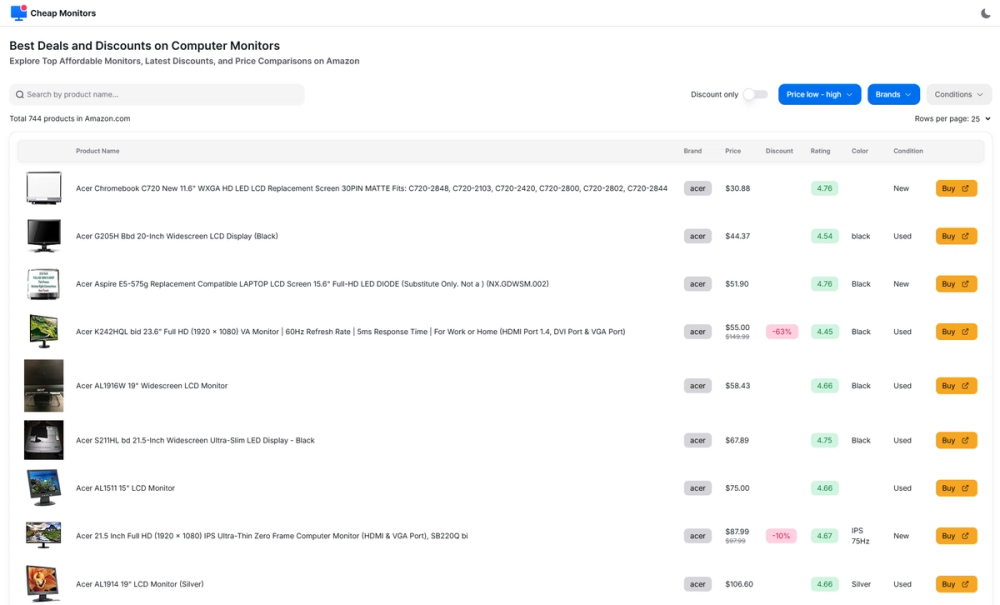Click the Condition column header
The width and height of the screenshot is (1000, 605).
click(x=908, y=151)
